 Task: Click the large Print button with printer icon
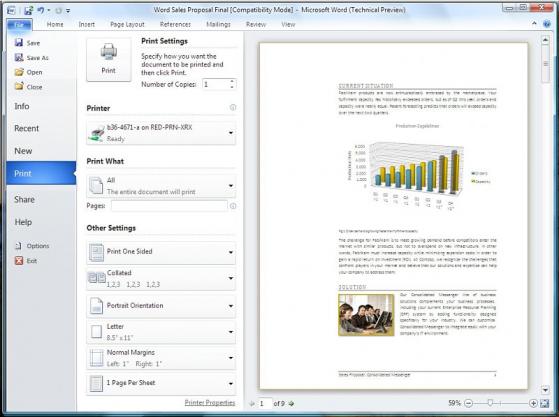coord(109,59)
